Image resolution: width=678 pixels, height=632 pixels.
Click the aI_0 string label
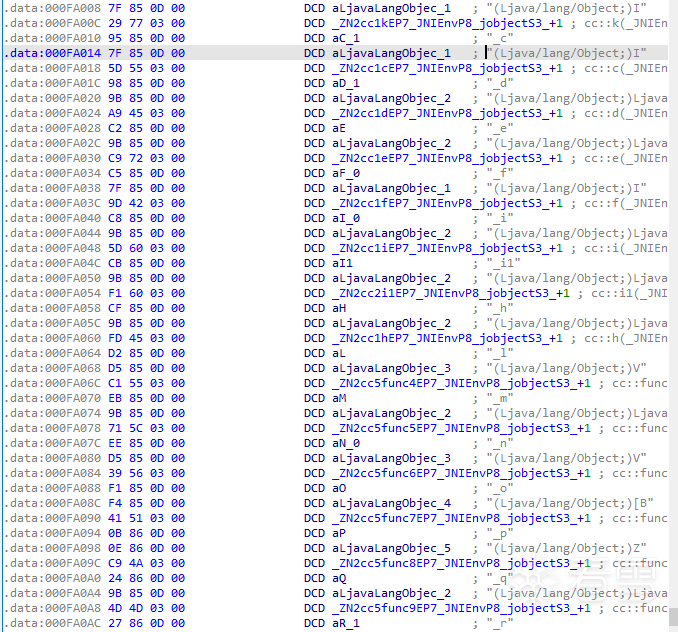[x=346, y=218]
